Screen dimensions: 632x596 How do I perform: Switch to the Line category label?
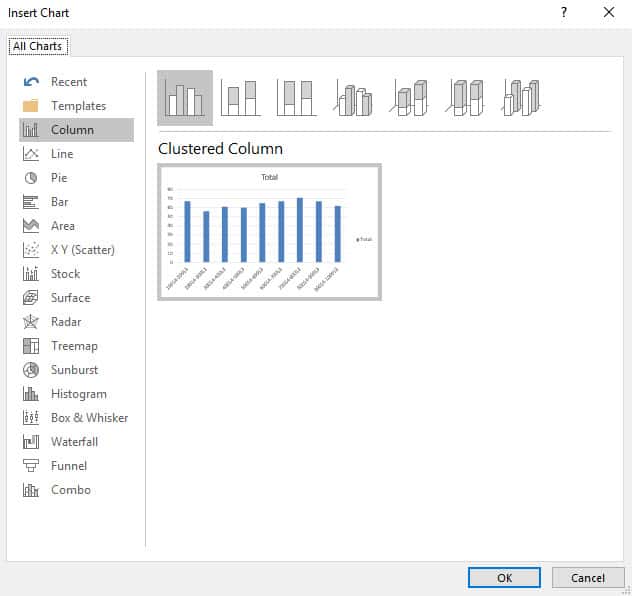pos(62,154)
